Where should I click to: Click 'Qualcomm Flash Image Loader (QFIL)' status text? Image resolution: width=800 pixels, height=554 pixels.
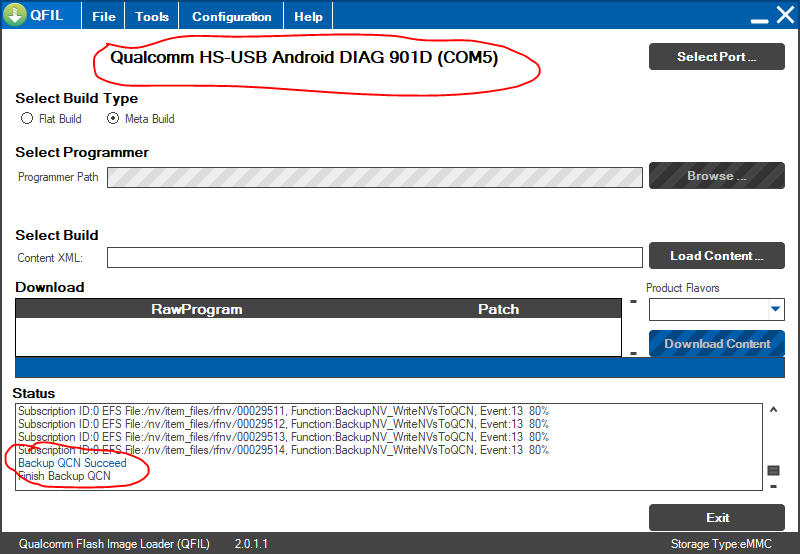pyautogui.click(x=114, y=544)
